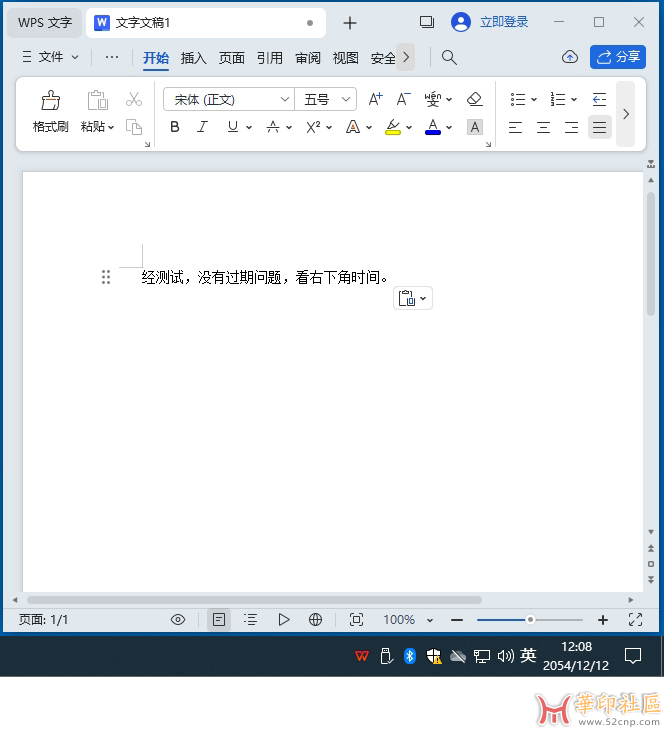Toggle underline formatting
Image resolution: width=664 pixels, height=729 pixels.
[x=233, y=127]
